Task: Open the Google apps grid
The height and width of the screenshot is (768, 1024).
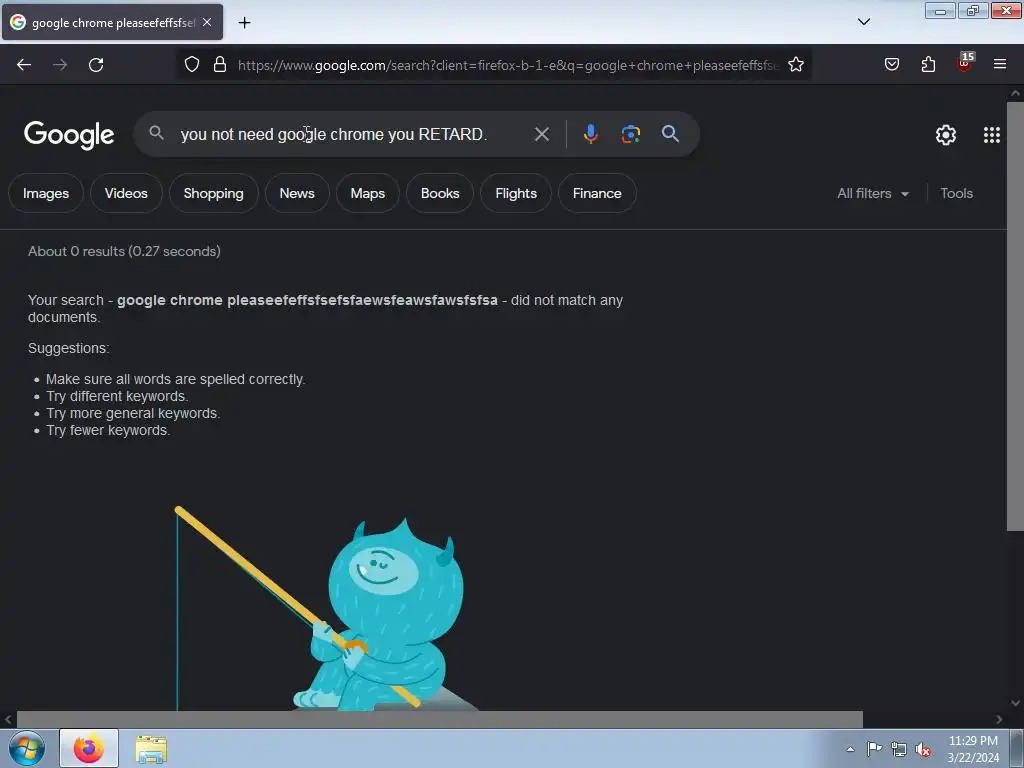Action: [x=992, y=135]
